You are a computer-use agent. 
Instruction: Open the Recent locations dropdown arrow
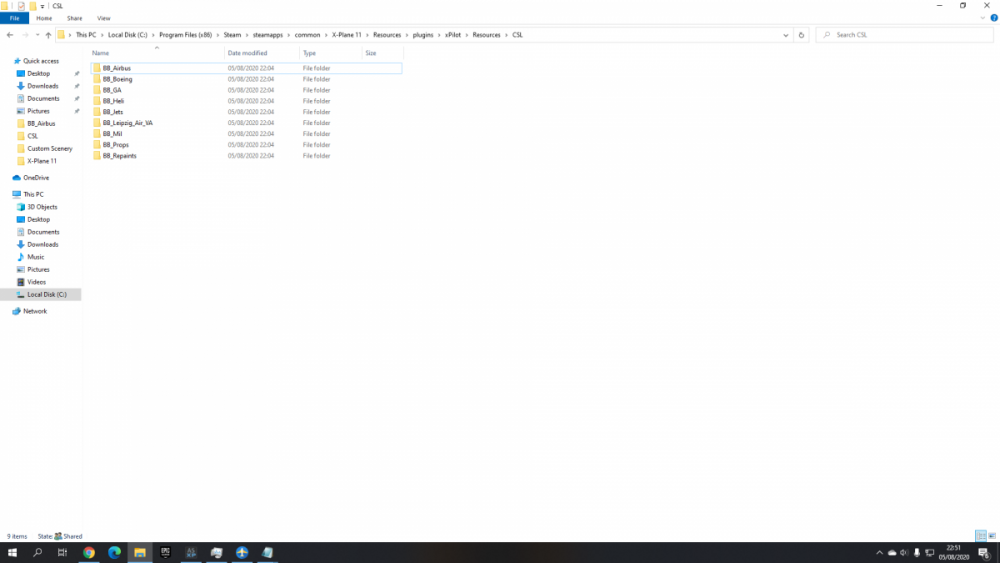coord(36,35)
